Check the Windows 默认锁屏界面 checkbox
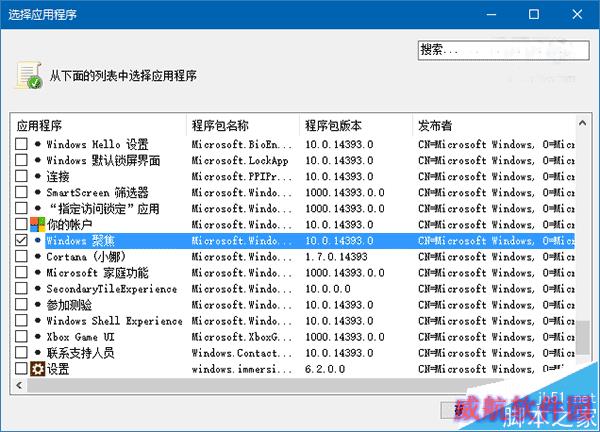The width and height of the screenshot is (600, 432). pos(21,160)
